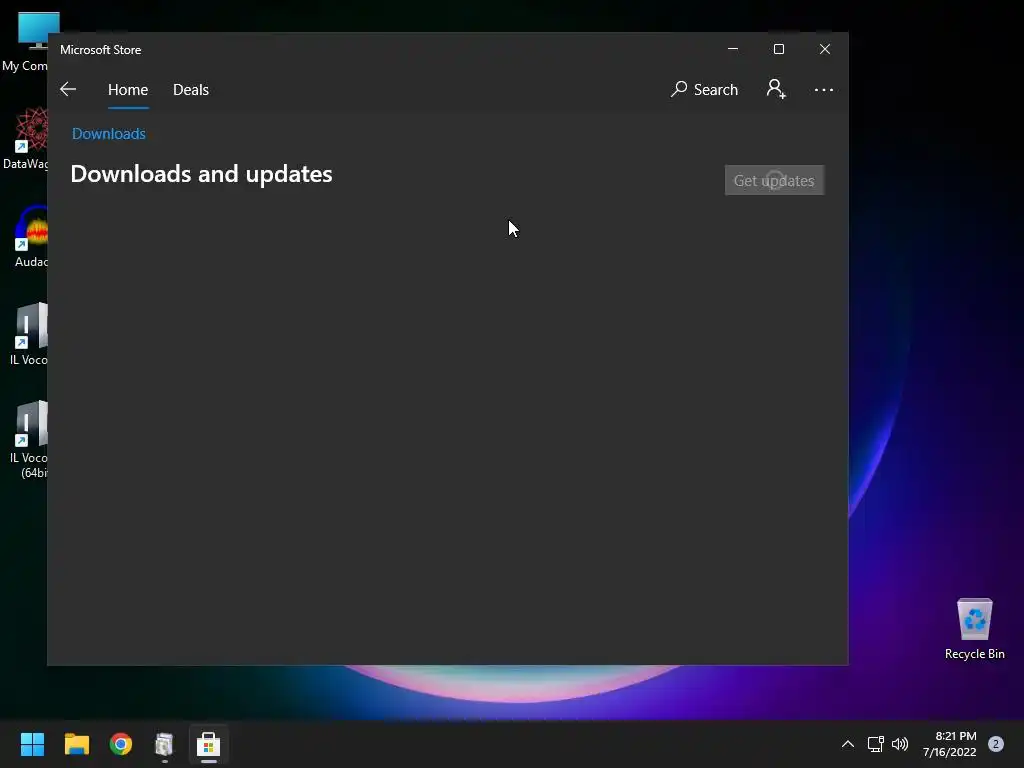Maximize the Microsoft Store window
The image size is (1024, 768).
click(x=778, y=49)
